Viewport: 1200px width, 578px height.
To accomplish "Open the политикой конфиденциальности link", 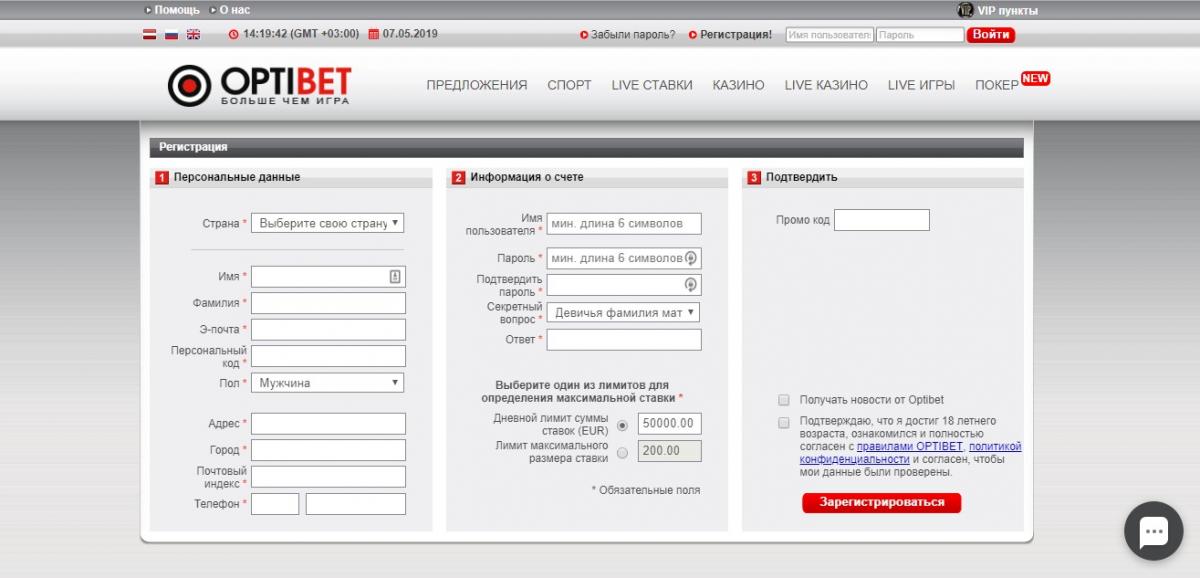I will click(911, 453).
